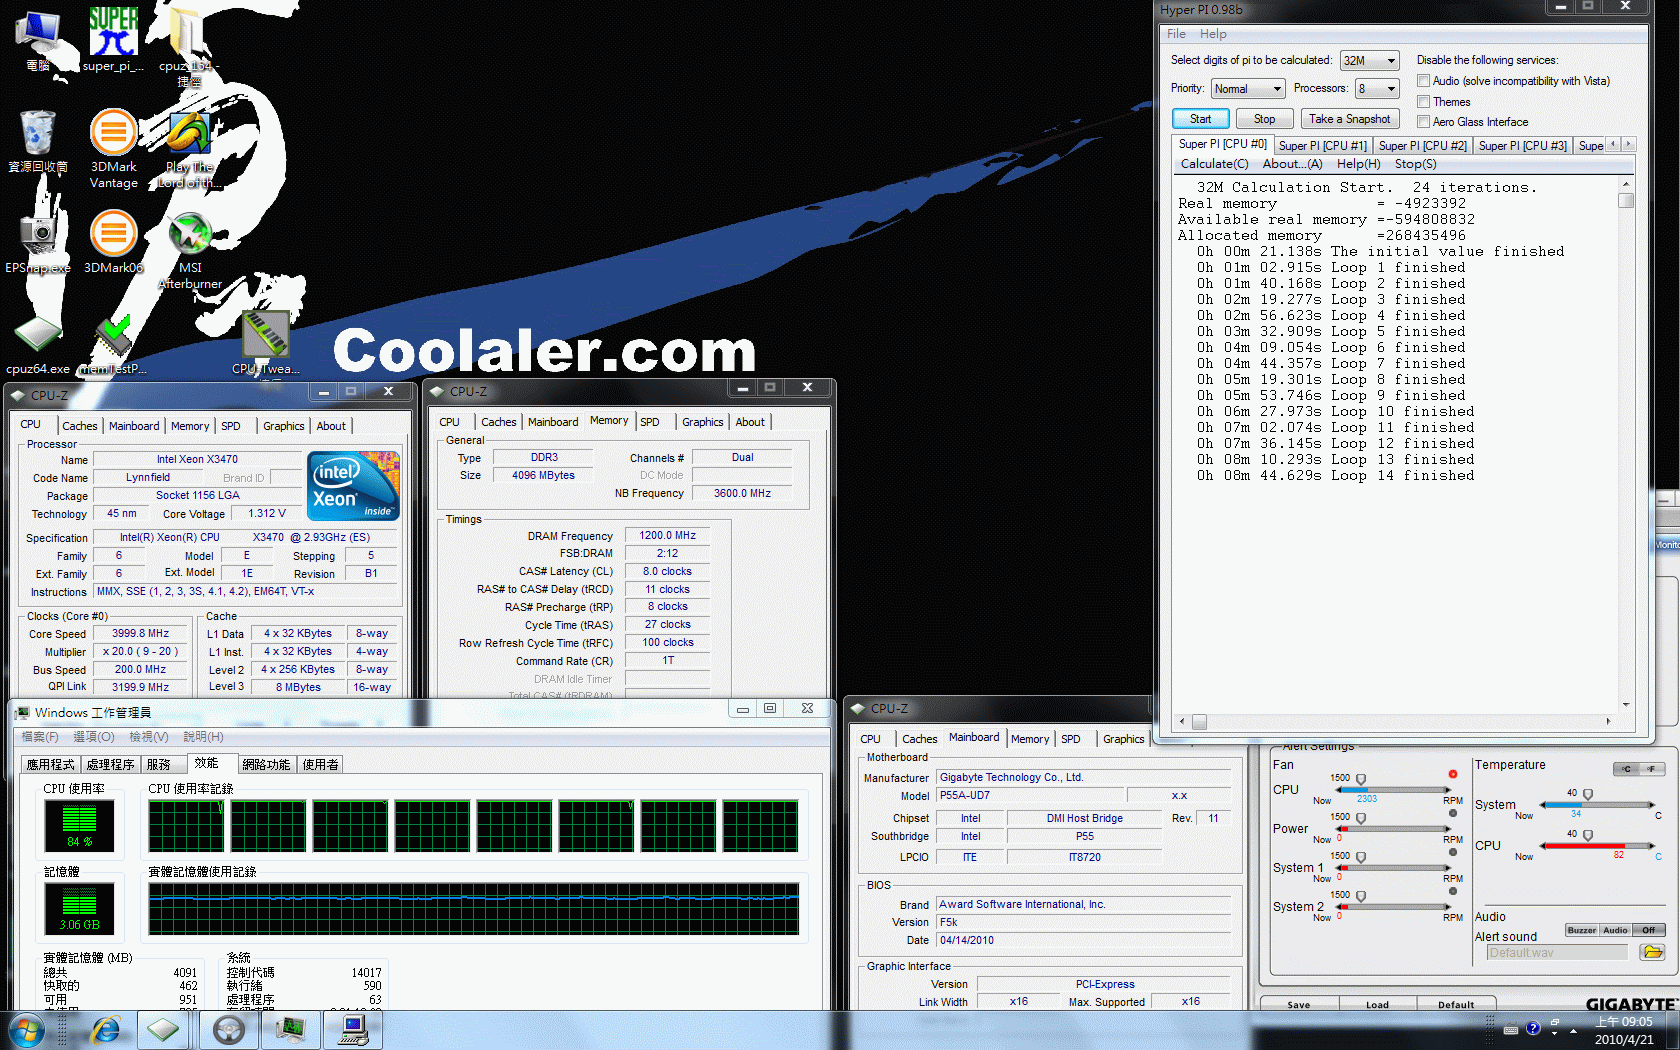Screen dimensions: 1680x1050
Task: Toggle System 1 fan alert indicator
Action: pyautogui.click(x=1452, y=852)
